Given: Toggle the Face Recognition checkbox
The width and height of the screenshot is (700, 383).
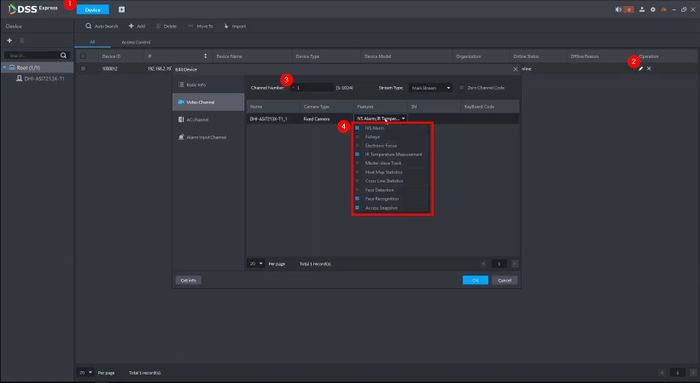Looking at the screenshot, I should tap(357, 199).
